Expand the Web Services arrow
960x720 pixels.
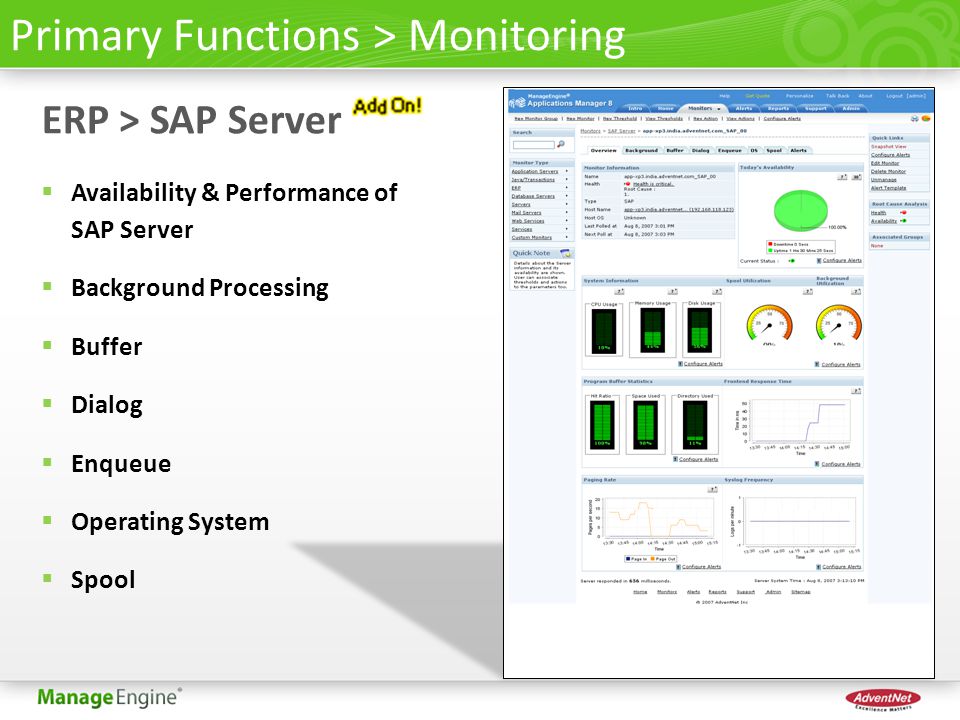click(x=567, y=220)
